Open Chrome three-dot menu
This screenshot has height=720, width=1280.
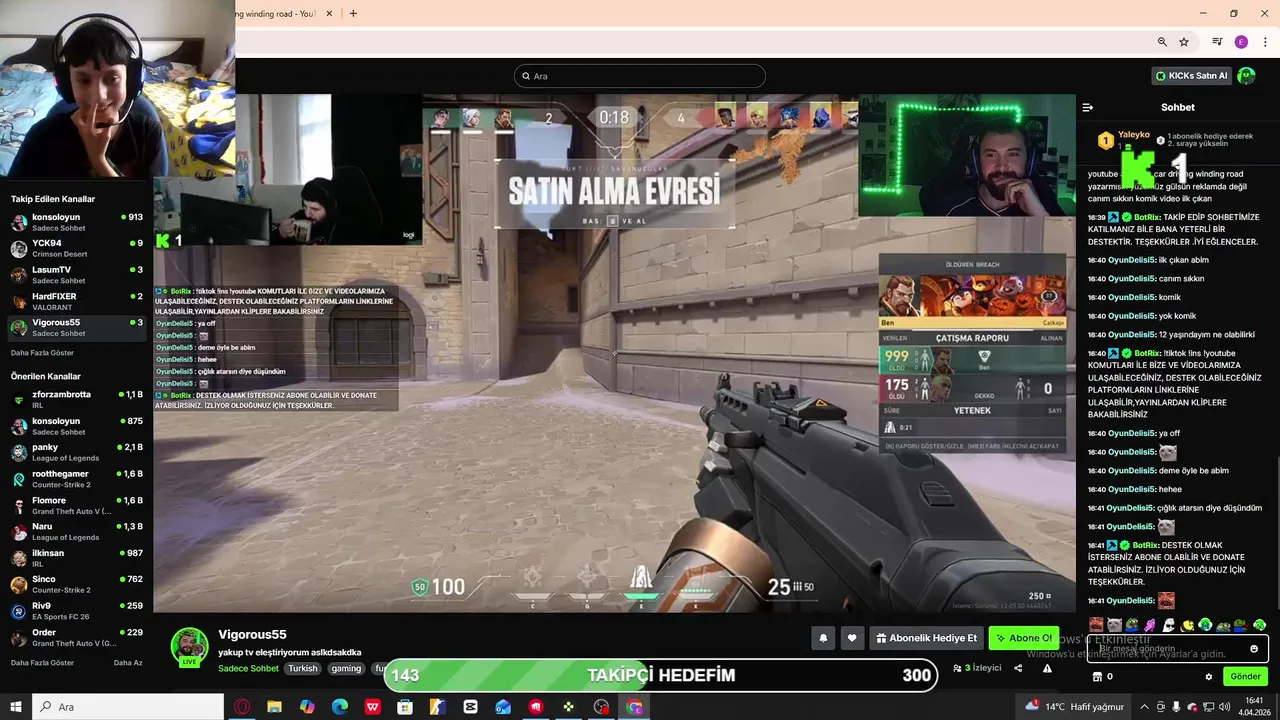click(1265, 42)
